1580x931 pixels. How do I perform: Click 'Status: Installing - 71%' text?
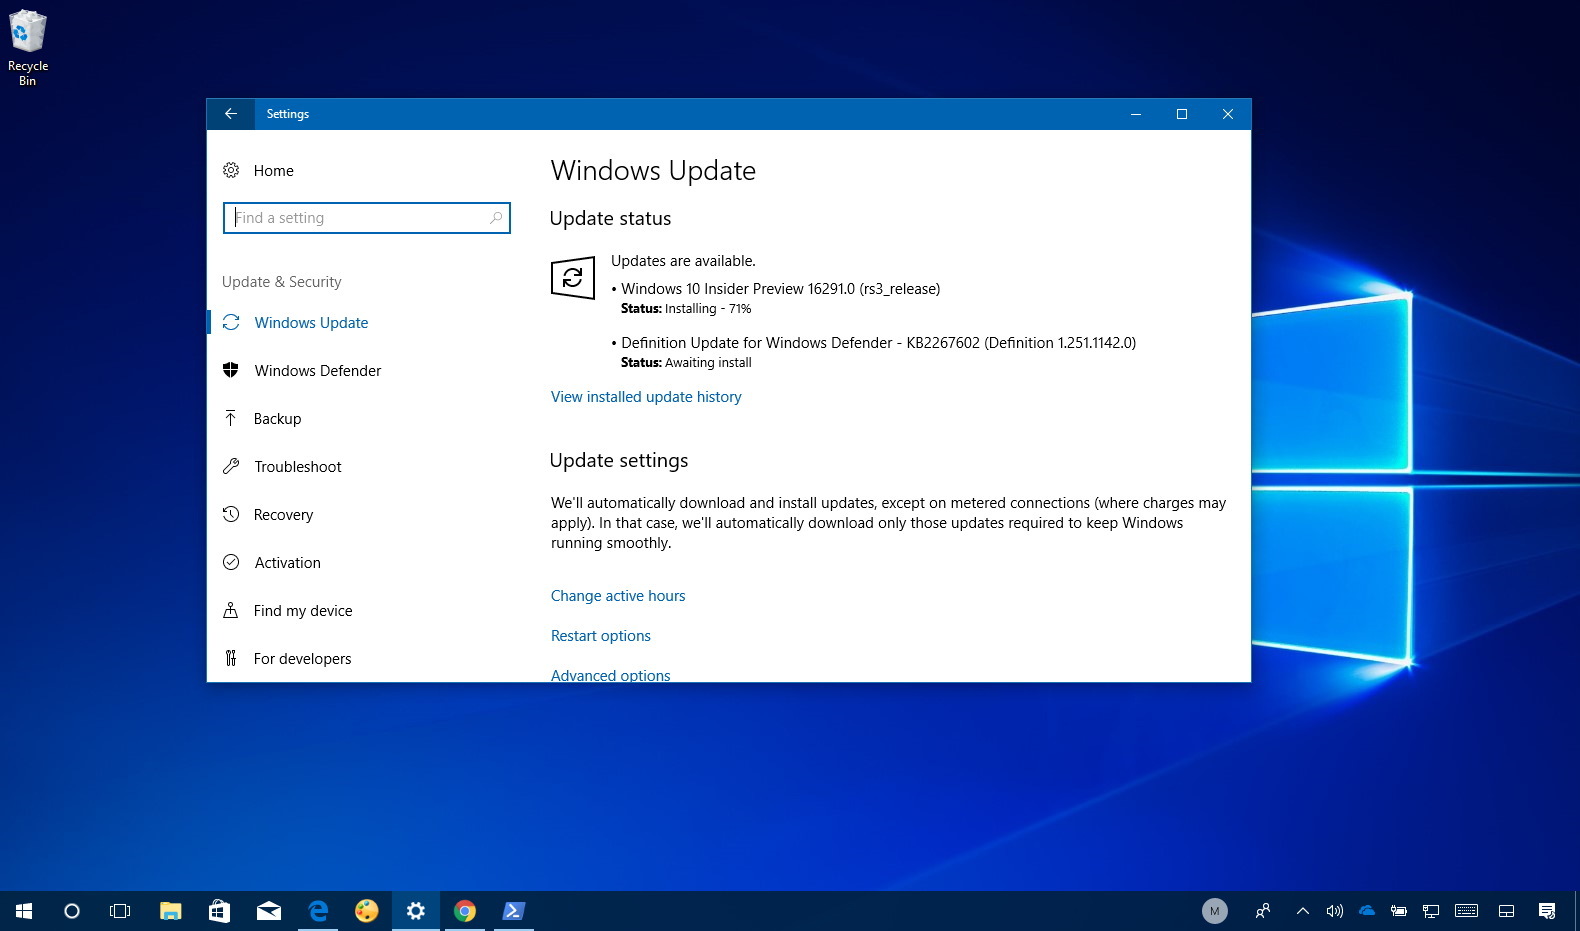click(x=686, y=309)
